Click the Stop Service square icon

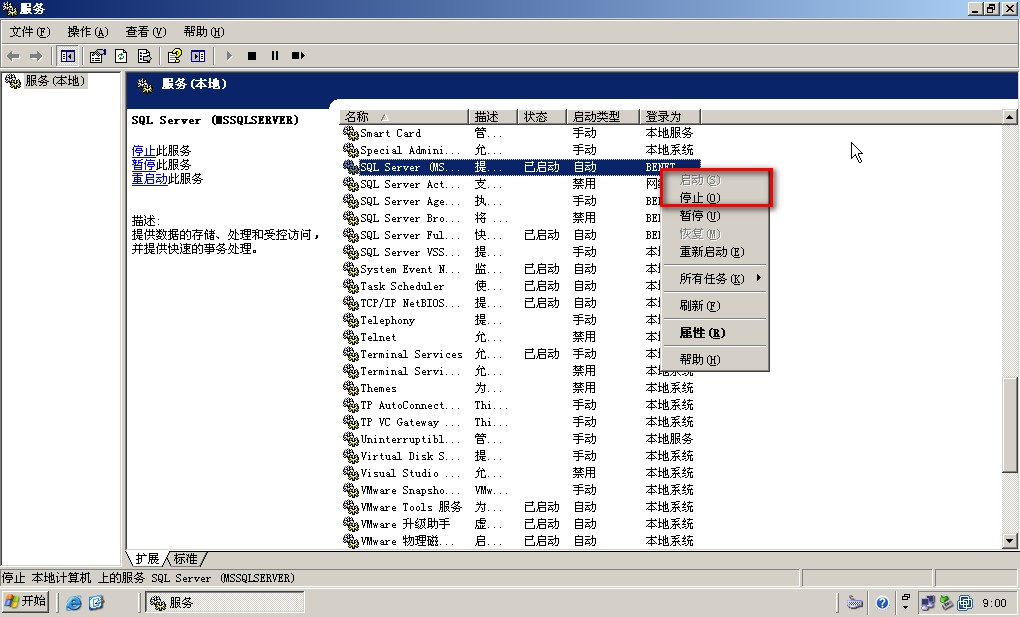tap(252, 56)
